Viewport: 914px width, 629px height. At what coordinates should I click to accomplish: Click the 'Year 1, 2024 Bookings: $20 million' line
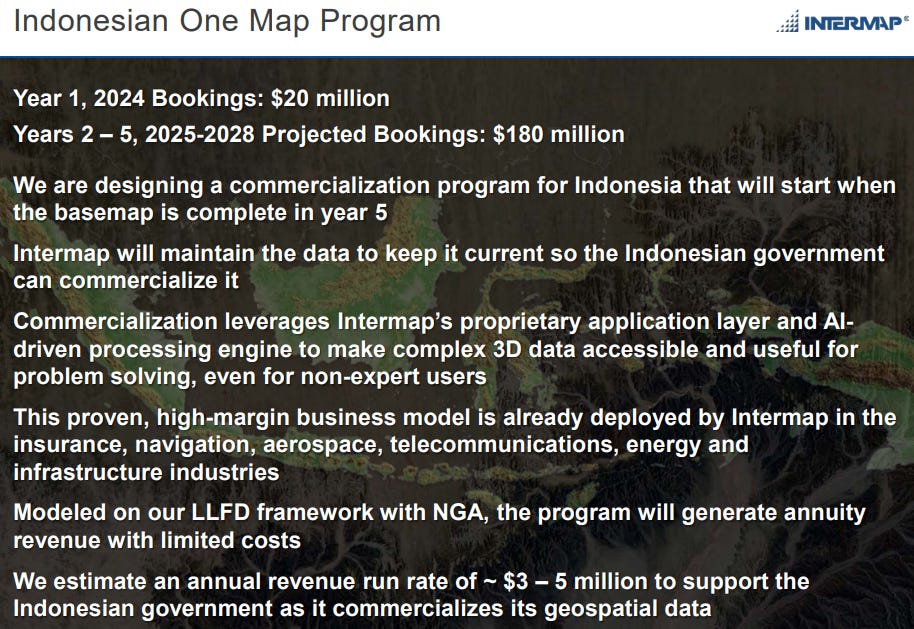click(201, 99)
